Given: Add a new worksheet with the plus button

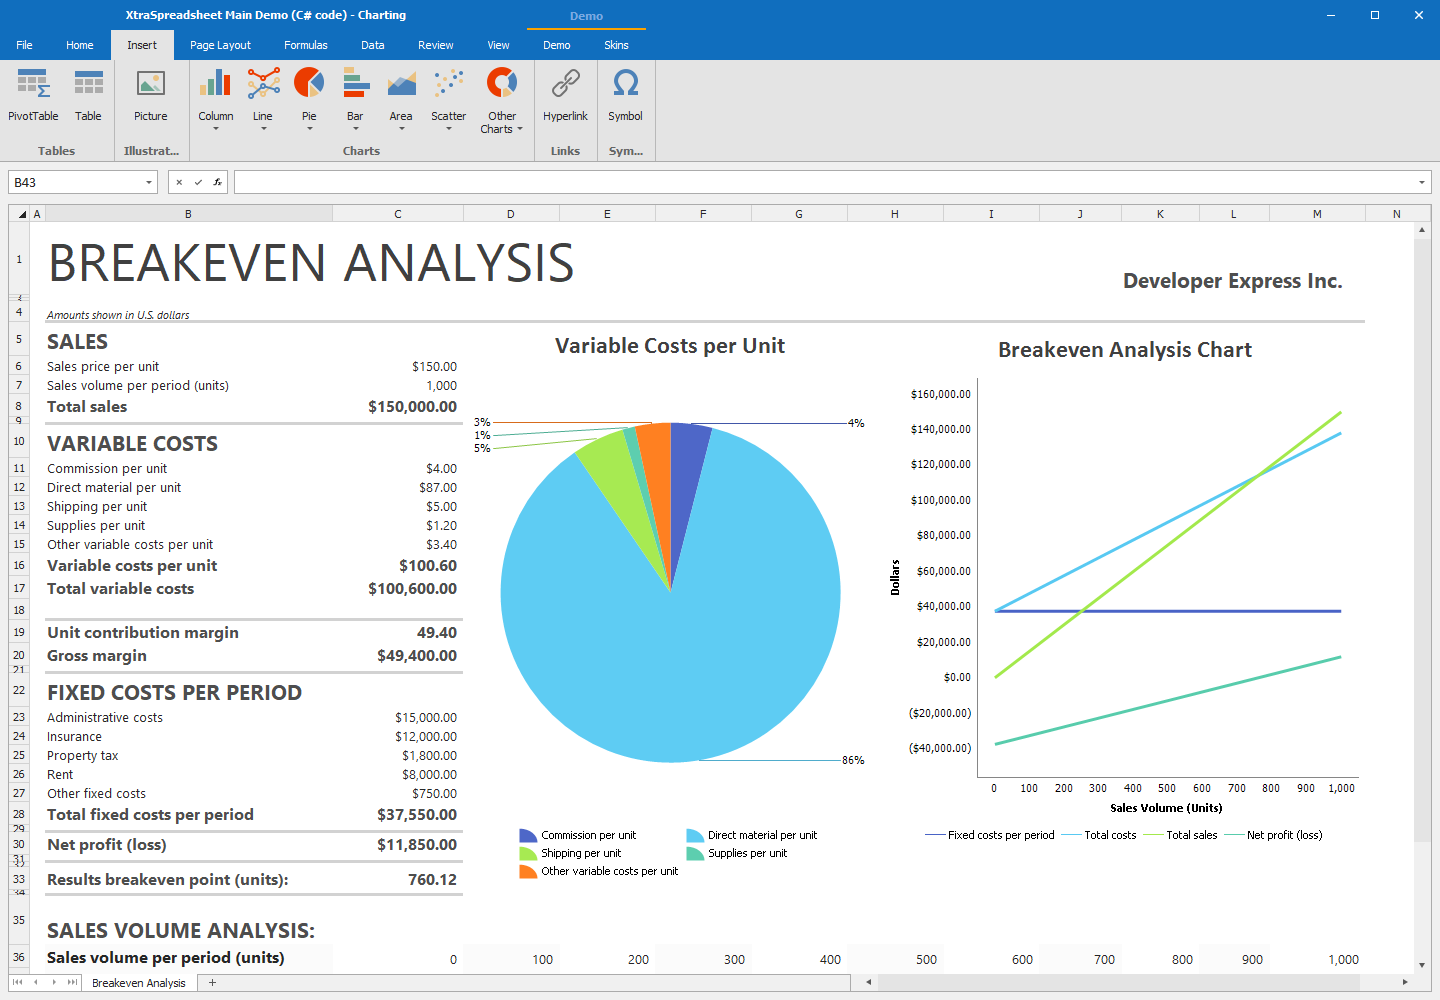Looking at the screenshot, I should pos(211,983).
